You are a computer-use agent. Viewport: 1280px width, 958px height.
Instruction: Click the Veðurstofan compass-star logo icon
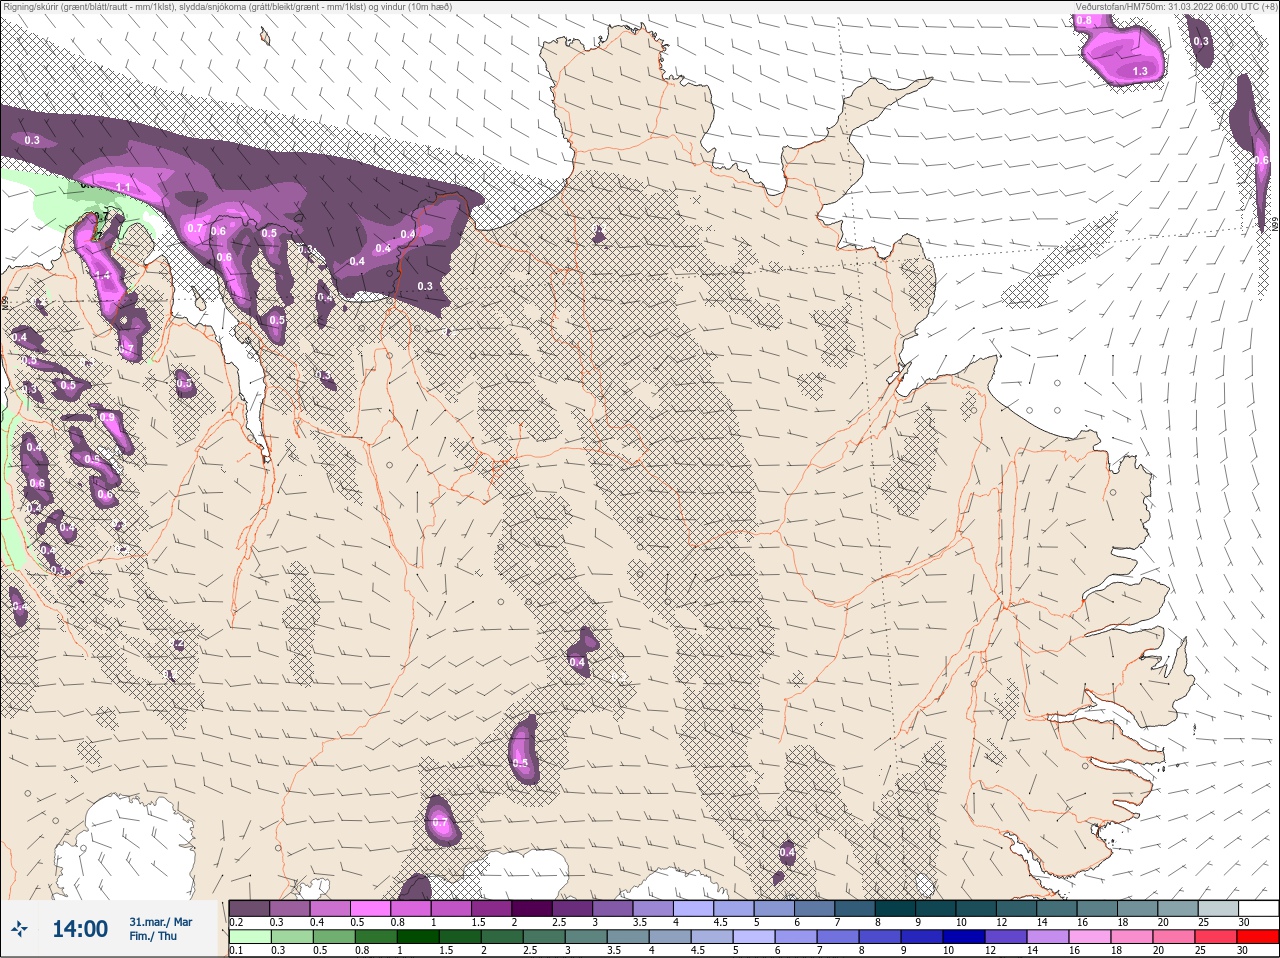pyautogui.click(x=19, y=929)
